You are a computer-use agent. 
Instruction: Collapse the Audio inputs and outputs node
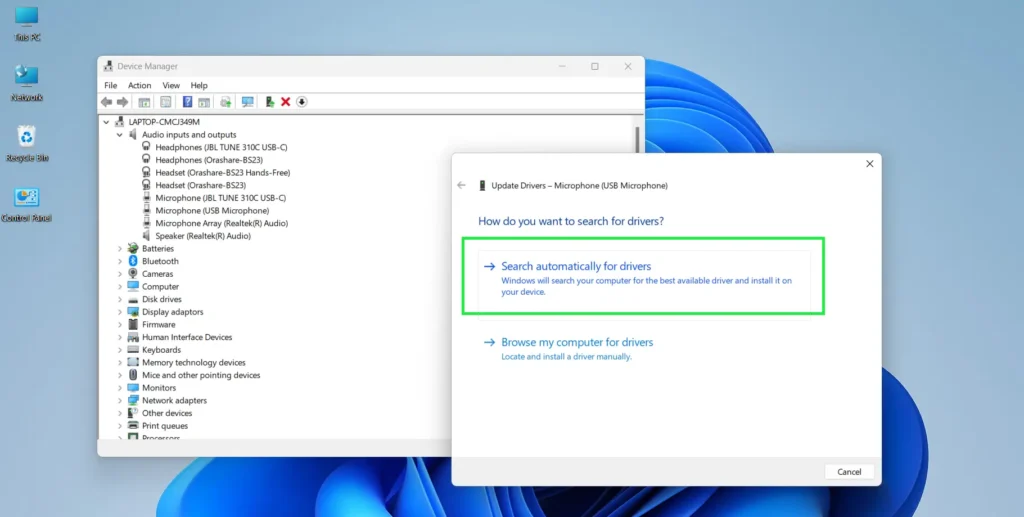120,135
